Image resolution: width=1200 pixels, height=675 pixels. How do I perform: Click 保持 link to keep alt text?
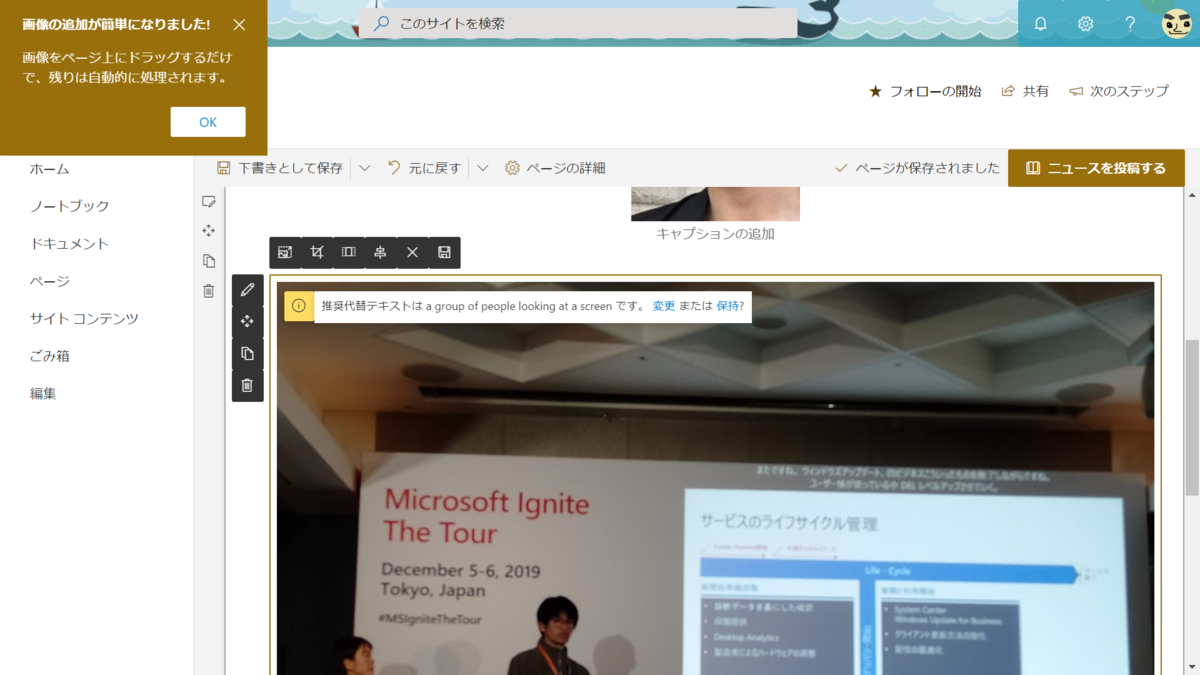point(727,306)
